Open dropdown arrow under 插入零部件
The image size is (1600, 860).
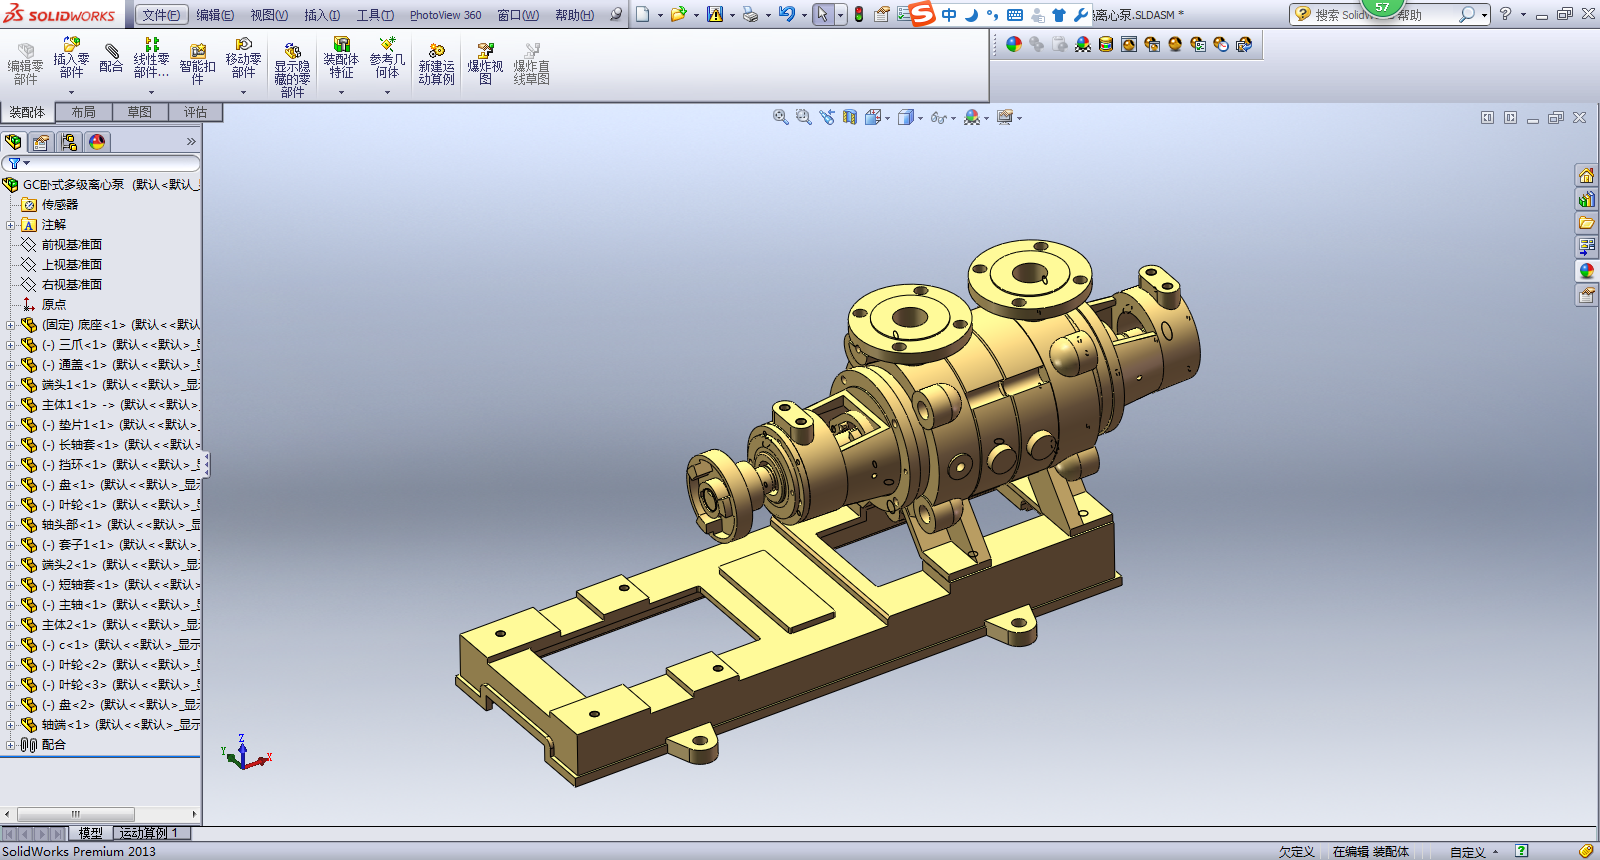[71, 93]
